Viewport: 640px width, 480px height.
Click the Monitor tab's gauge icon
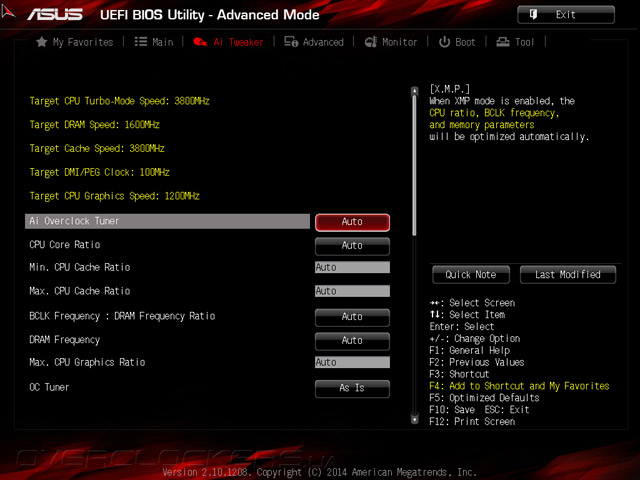click(371, 42)
